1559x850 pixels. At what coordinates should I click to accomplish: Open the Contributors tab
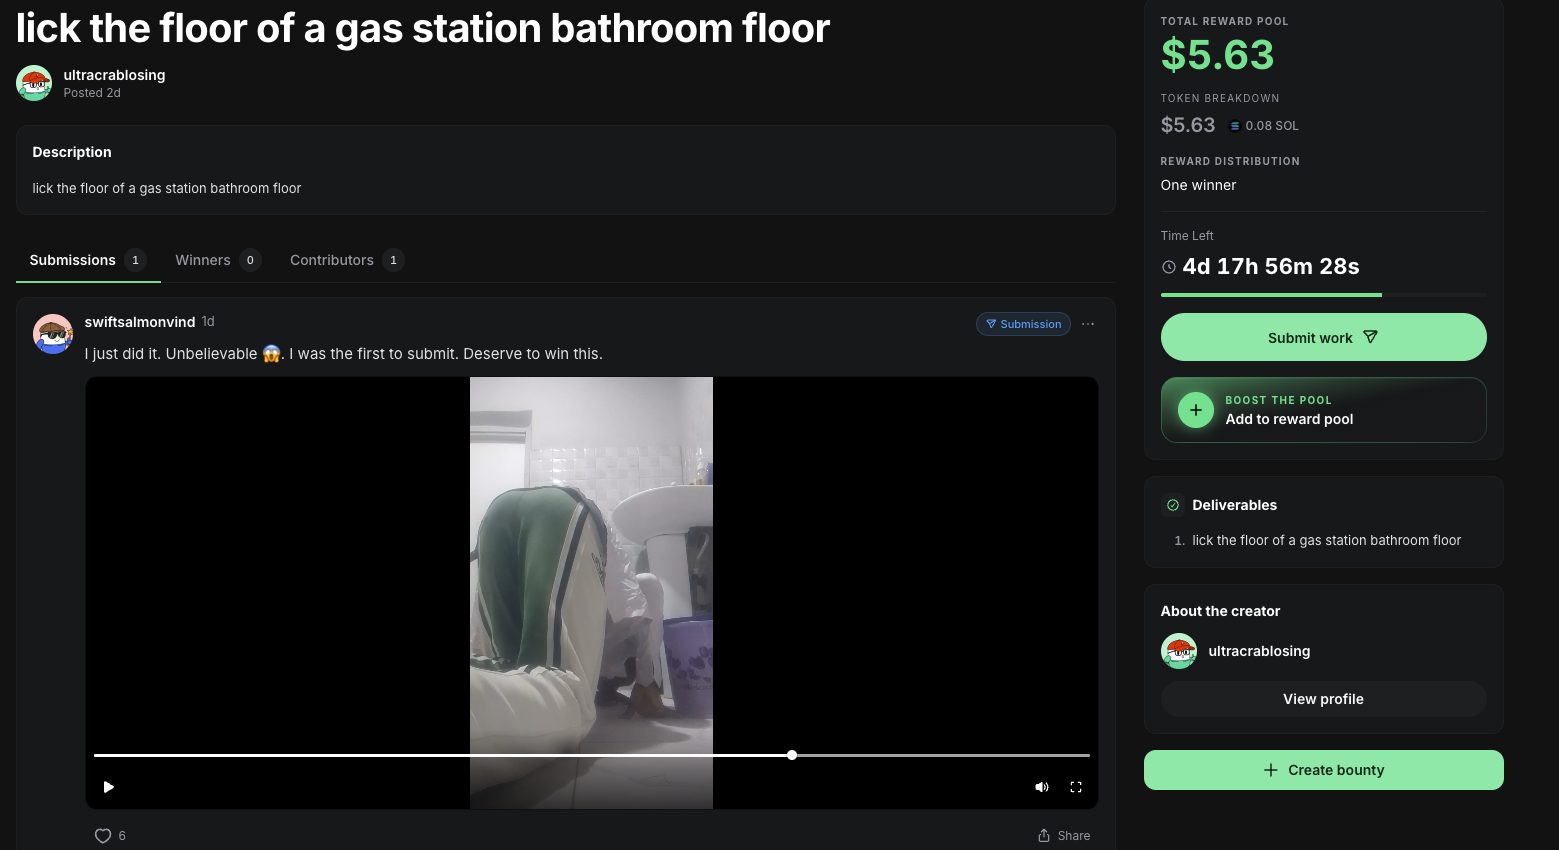pos(346,260)
